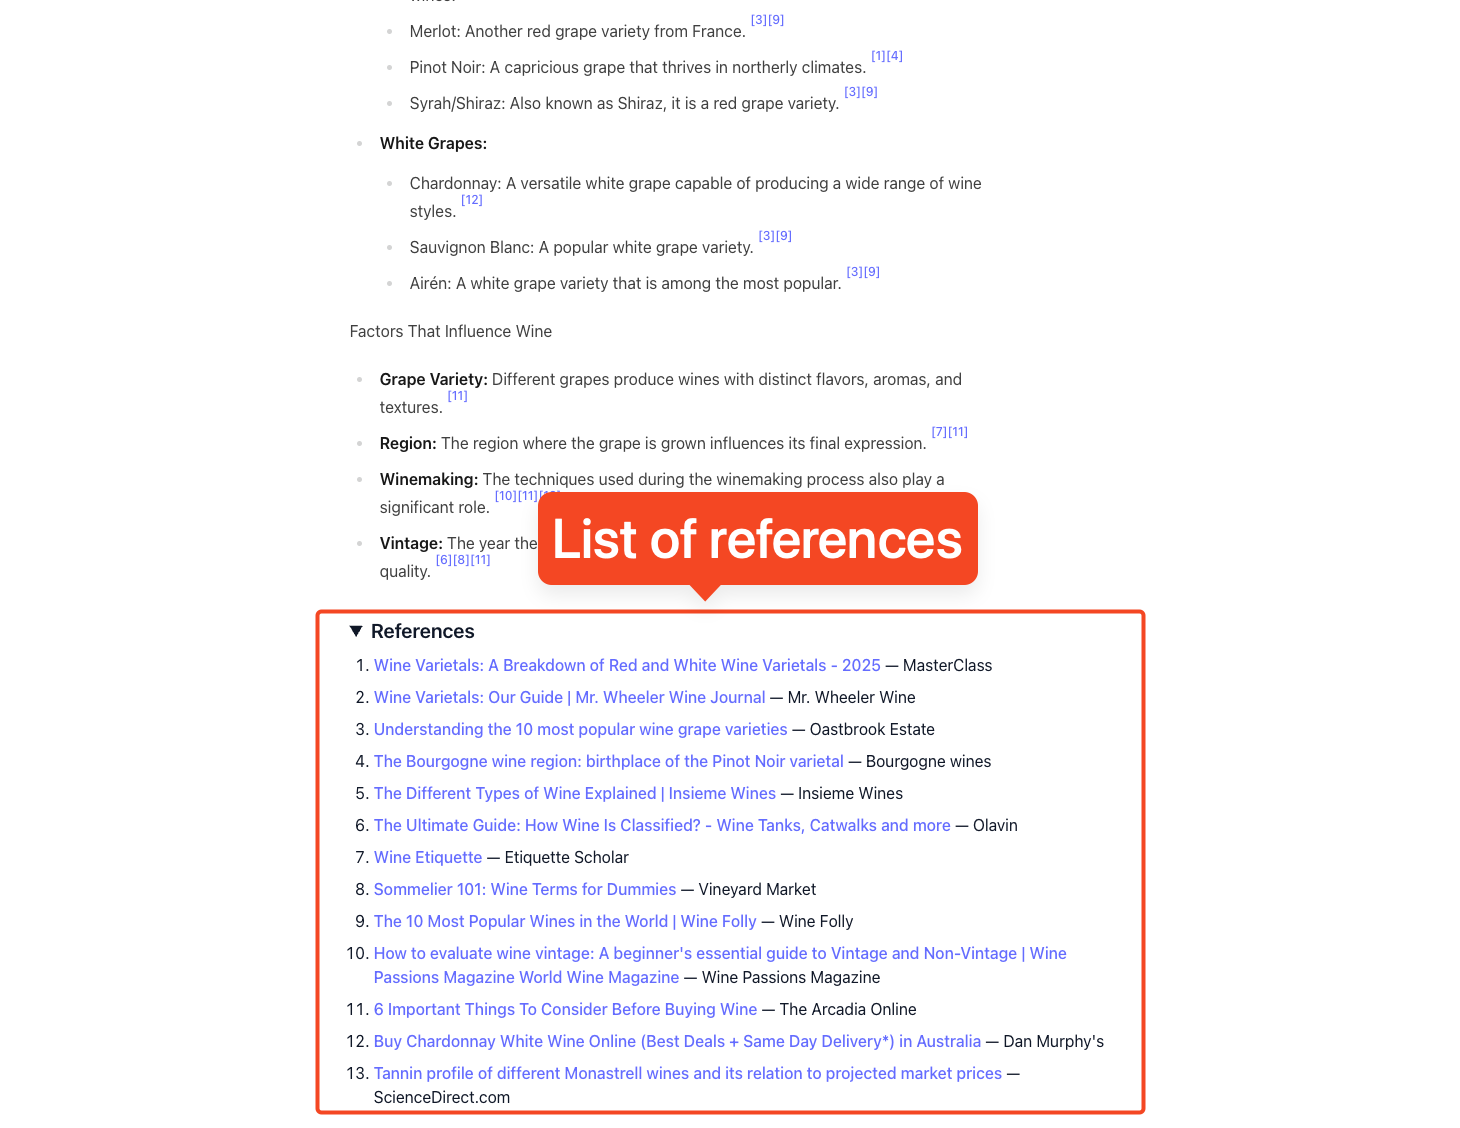The image size is (1460, 1128).
Task: Open the Tannin profile of Monastrell wines link
Action: (x=687, y=1073)
